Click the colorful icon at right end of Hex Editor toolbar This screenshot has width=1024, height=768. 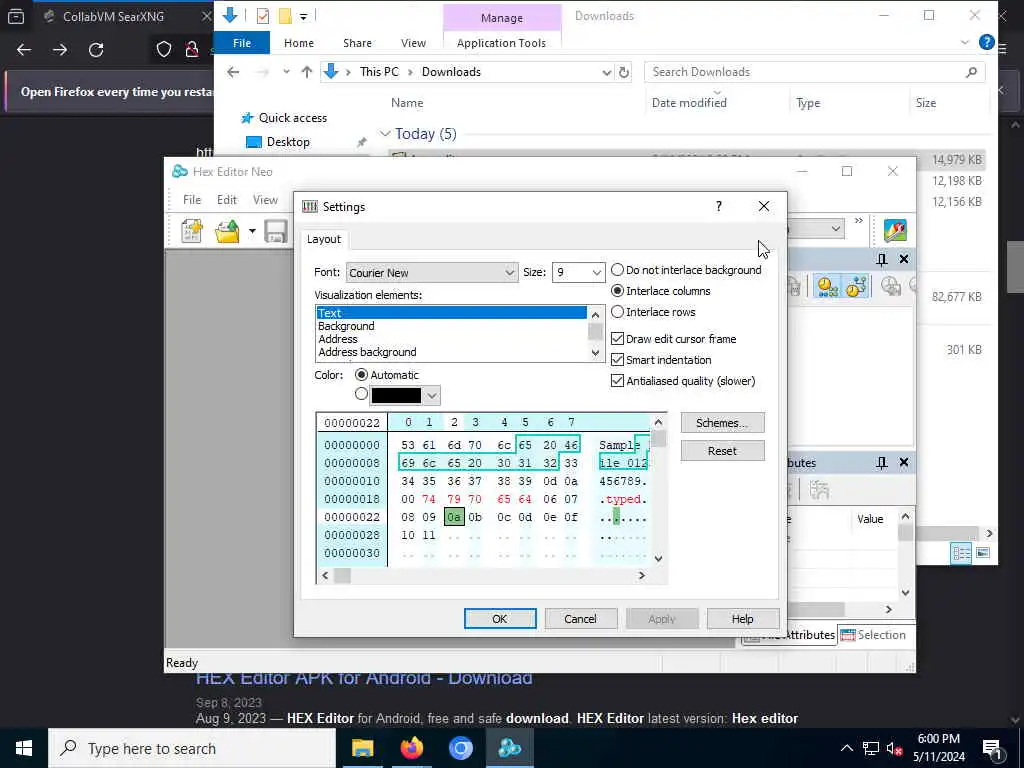tap(895, 230)
